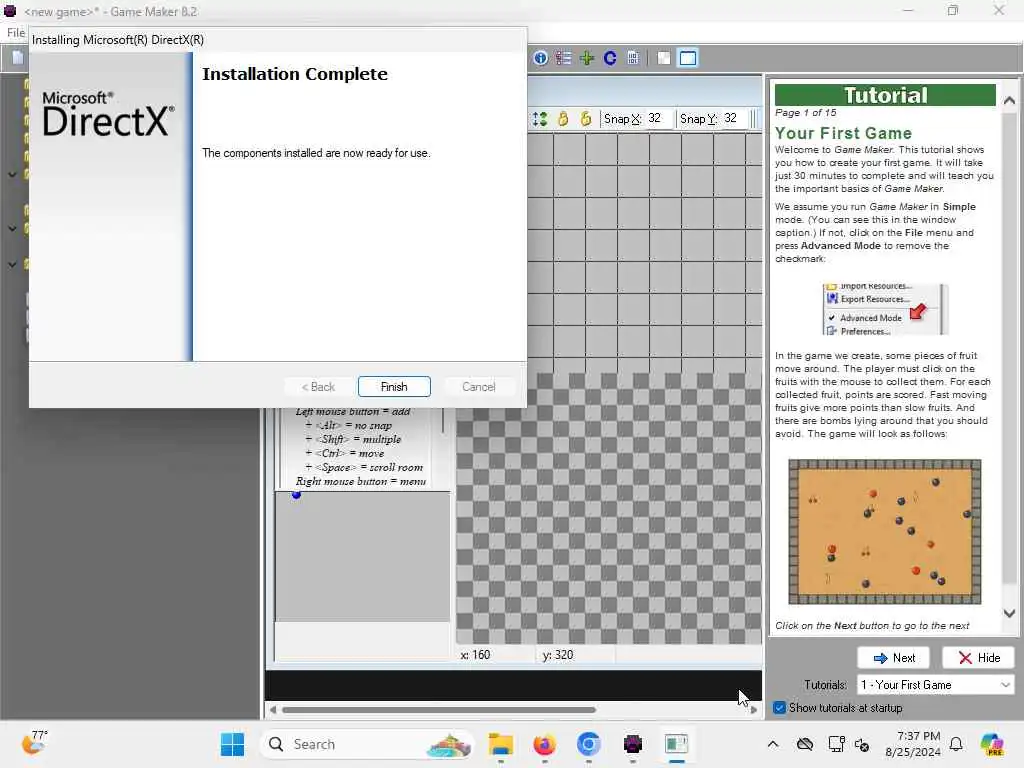Click the taskbar Search box
Image resolution: width=1024 pixels, height=768 pixels.
click(x=367, y=744)
